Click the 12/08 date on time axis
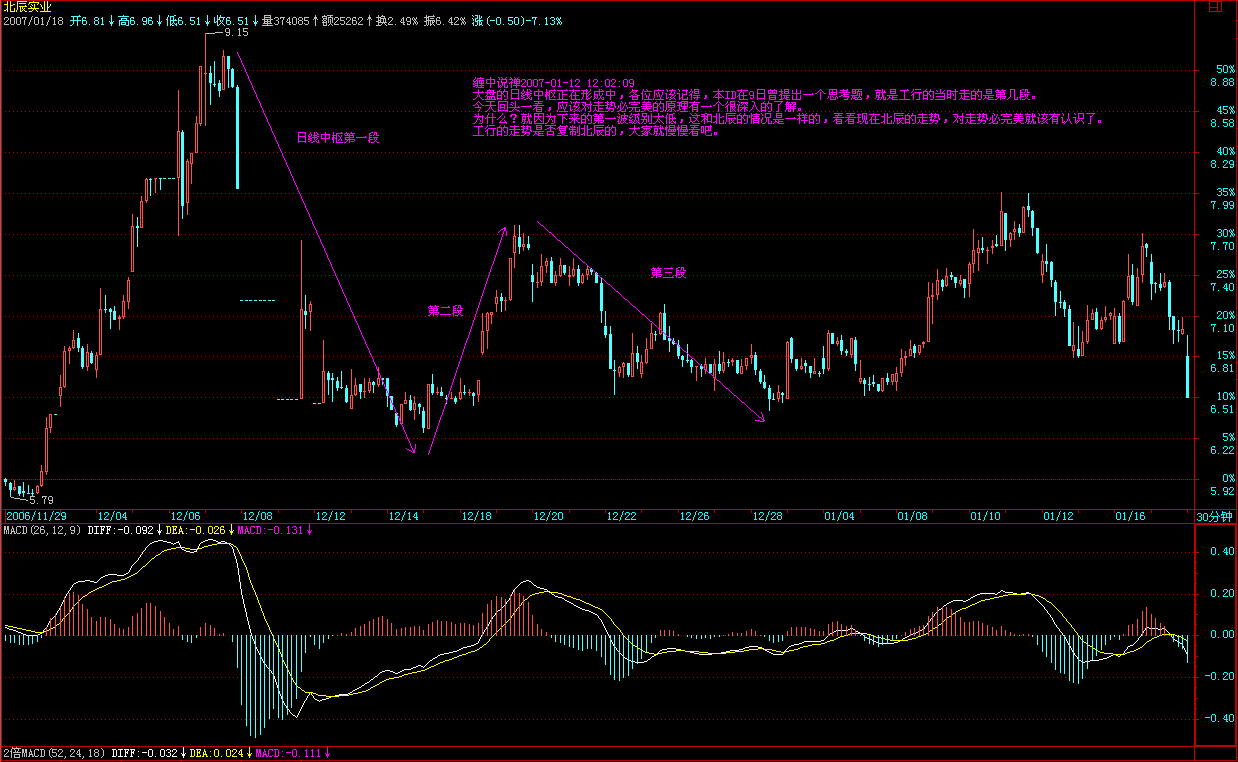The image size is (1238, 762). (258, 516)
